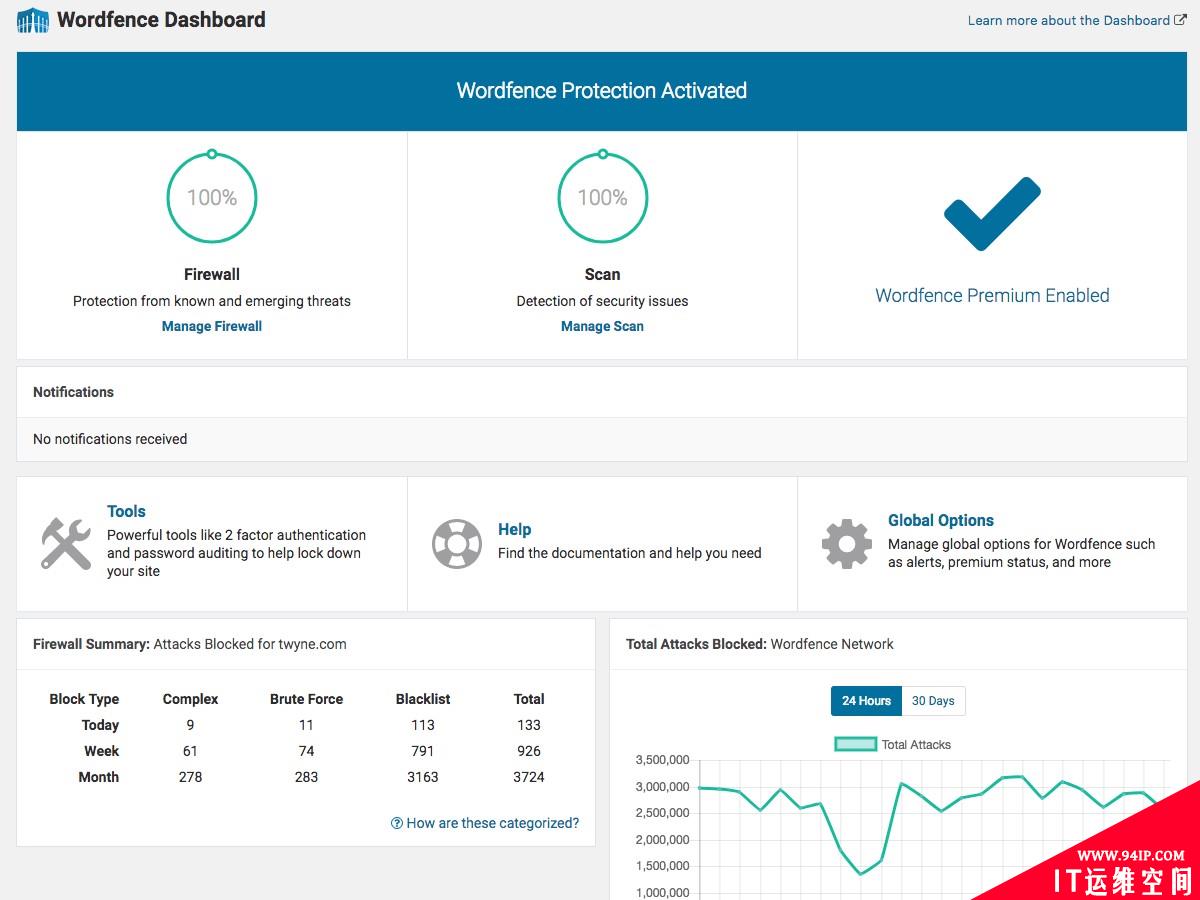Click Today's Blacklist value 113
Image resolution: width=1200 pixels, height=900 pixels.
[x=423, y=725]
